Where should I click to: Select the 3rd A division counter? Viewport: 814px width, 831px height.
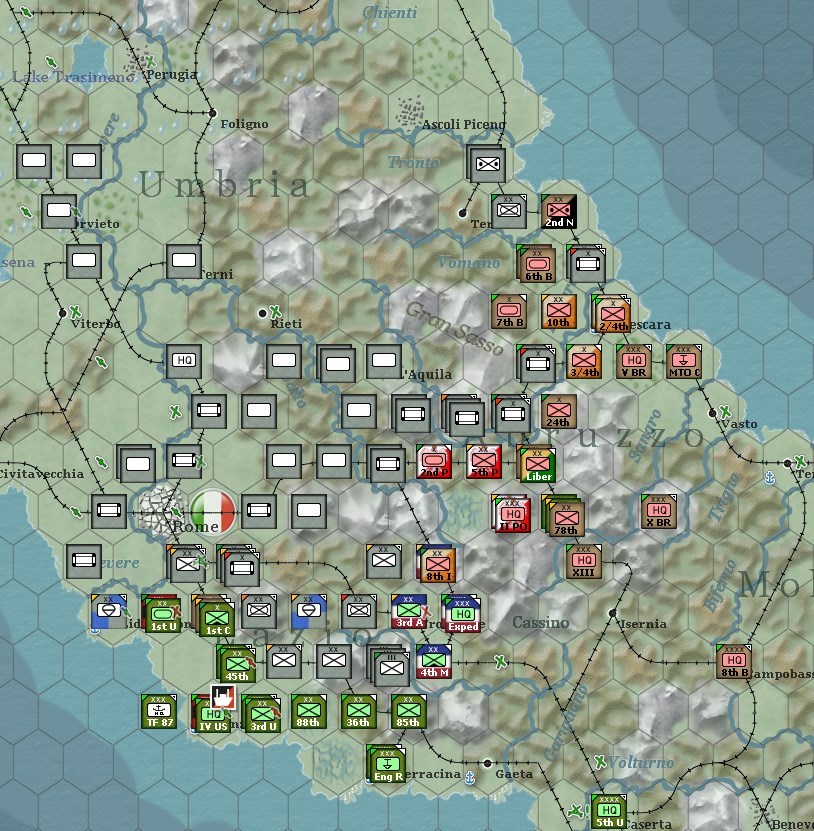point(409,611)
